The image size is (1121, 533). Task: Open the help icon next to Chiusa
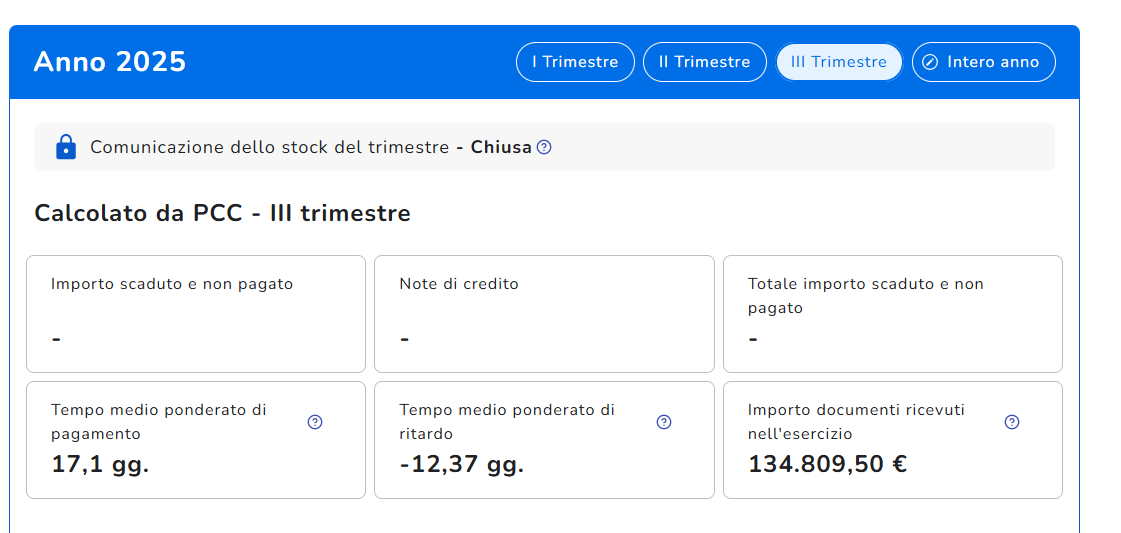[544, 147]
